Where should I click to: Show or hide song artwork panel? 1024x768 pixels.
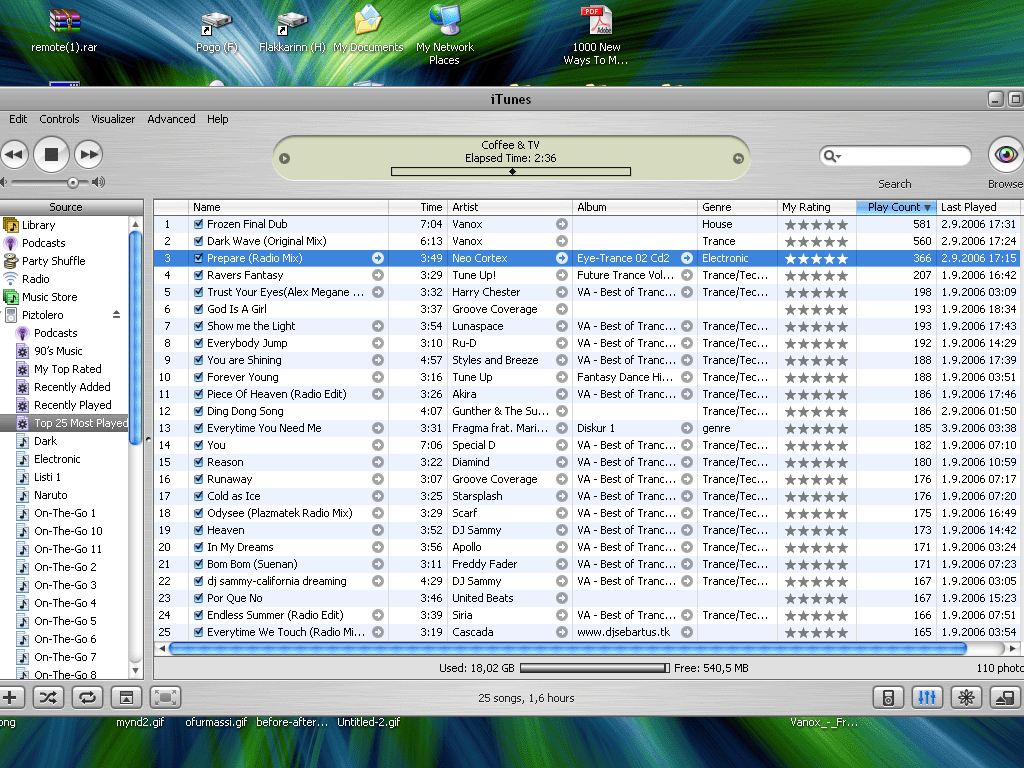pos(127,697)
